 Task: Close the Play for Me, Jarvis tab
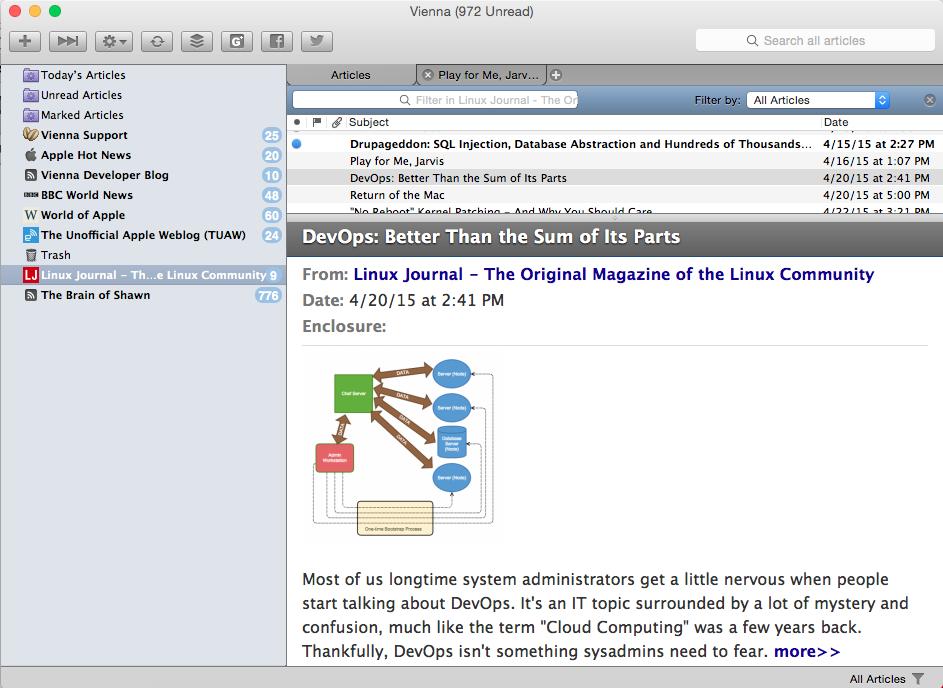pos(428,75)
